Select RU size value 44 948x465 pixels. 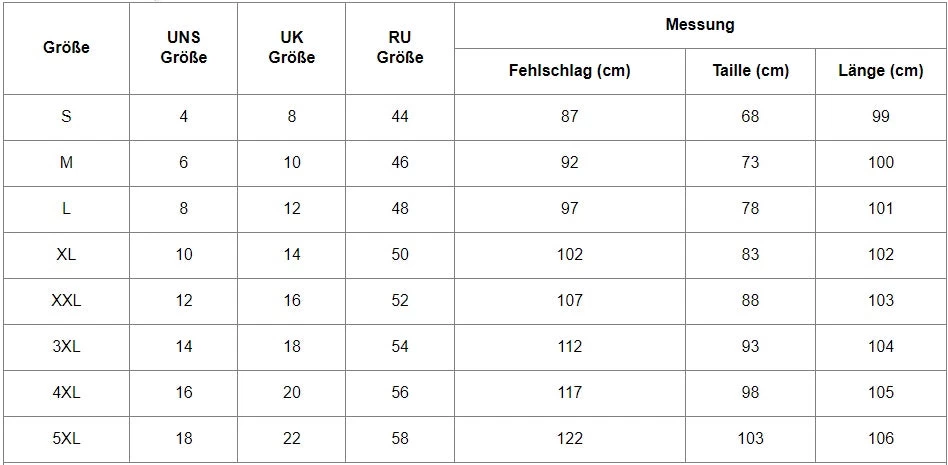click(x=400, y=117)
